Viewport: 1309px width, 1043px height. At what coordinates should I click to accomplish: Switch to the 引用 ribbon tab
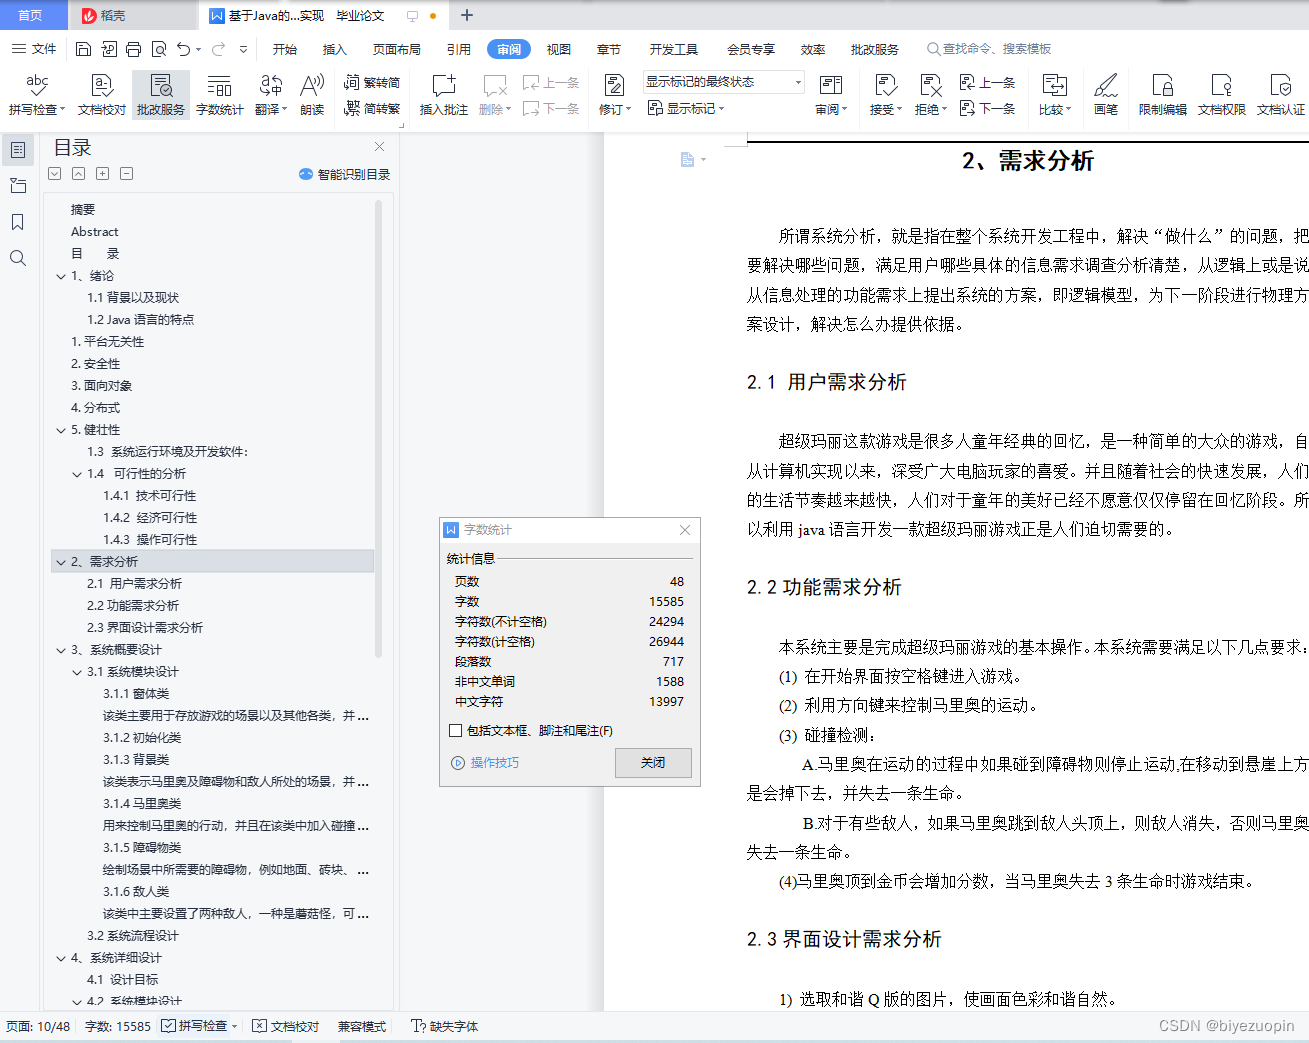tap(459, 49)
